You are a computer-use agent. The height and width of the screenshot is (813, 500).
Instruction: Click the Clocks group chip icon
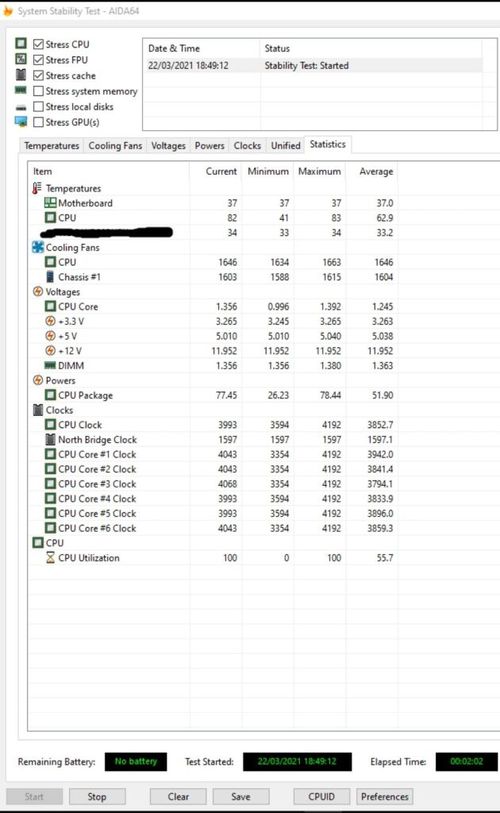(38, 410)
